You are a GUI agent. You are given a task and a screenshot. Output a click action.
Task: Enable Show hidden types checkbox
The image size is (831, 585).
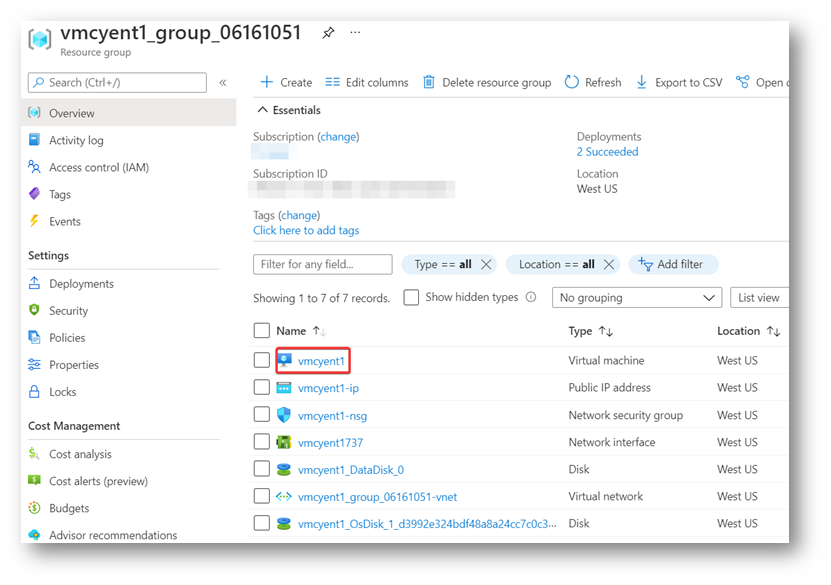(411, 297)
